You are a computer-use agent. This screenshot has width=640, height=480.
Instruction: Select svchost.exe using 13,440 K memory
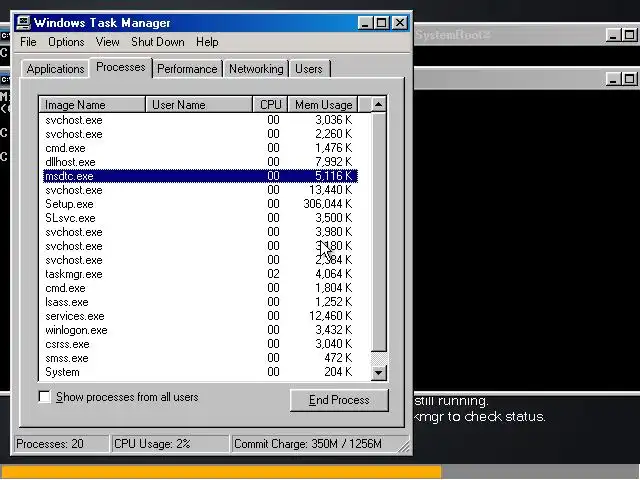pos(200,190)
